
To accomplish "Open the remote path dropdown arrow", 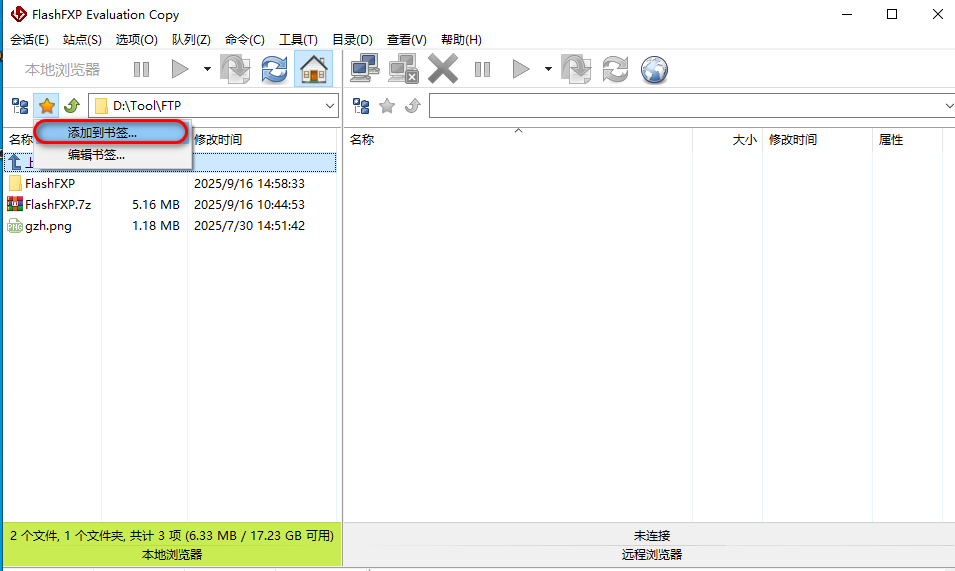I will [x=950, y=106].
